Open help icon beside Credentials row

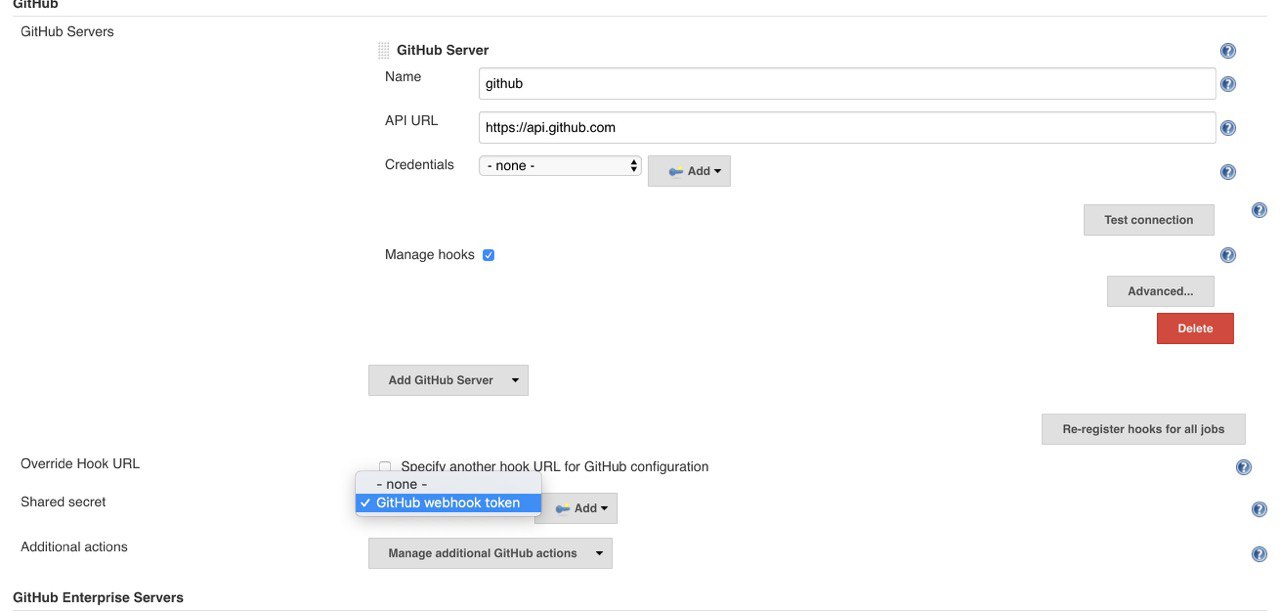[x=1228, y=172]
